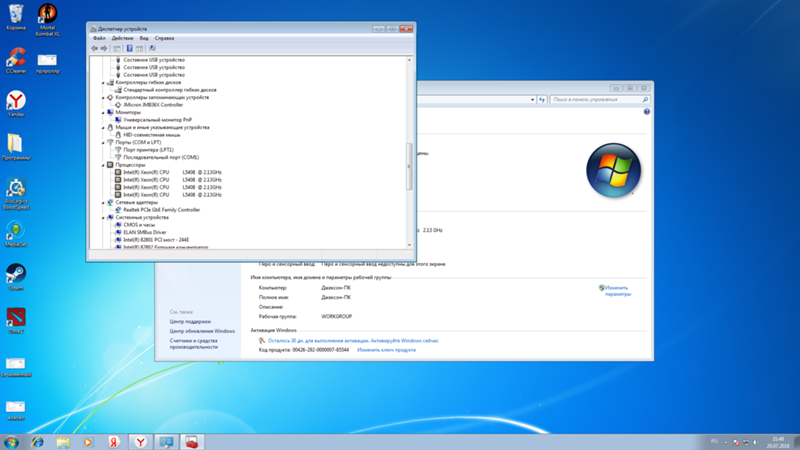Collapse the Системные устройства category
The height and width of the screenshot is (450, 800).
coord(103,218)
